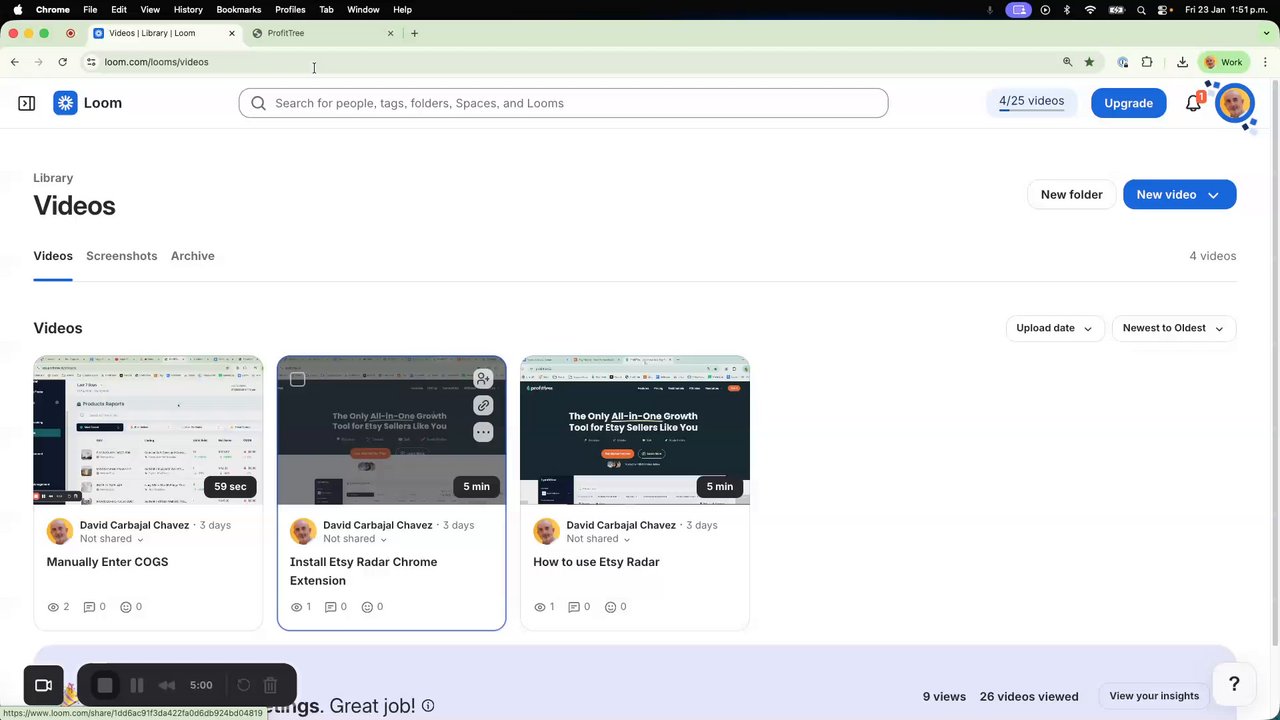Click the Upgrade button
The width and height of the screenshot is (1280, 720).
1128,103
